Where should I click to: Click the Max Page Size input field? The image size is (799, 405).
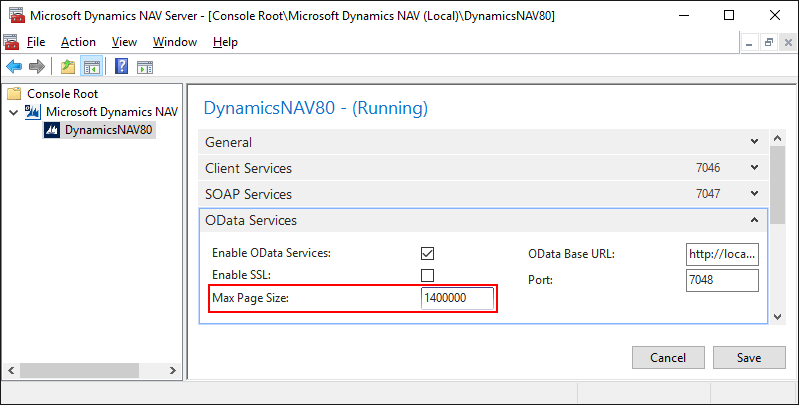pos(457,298)
